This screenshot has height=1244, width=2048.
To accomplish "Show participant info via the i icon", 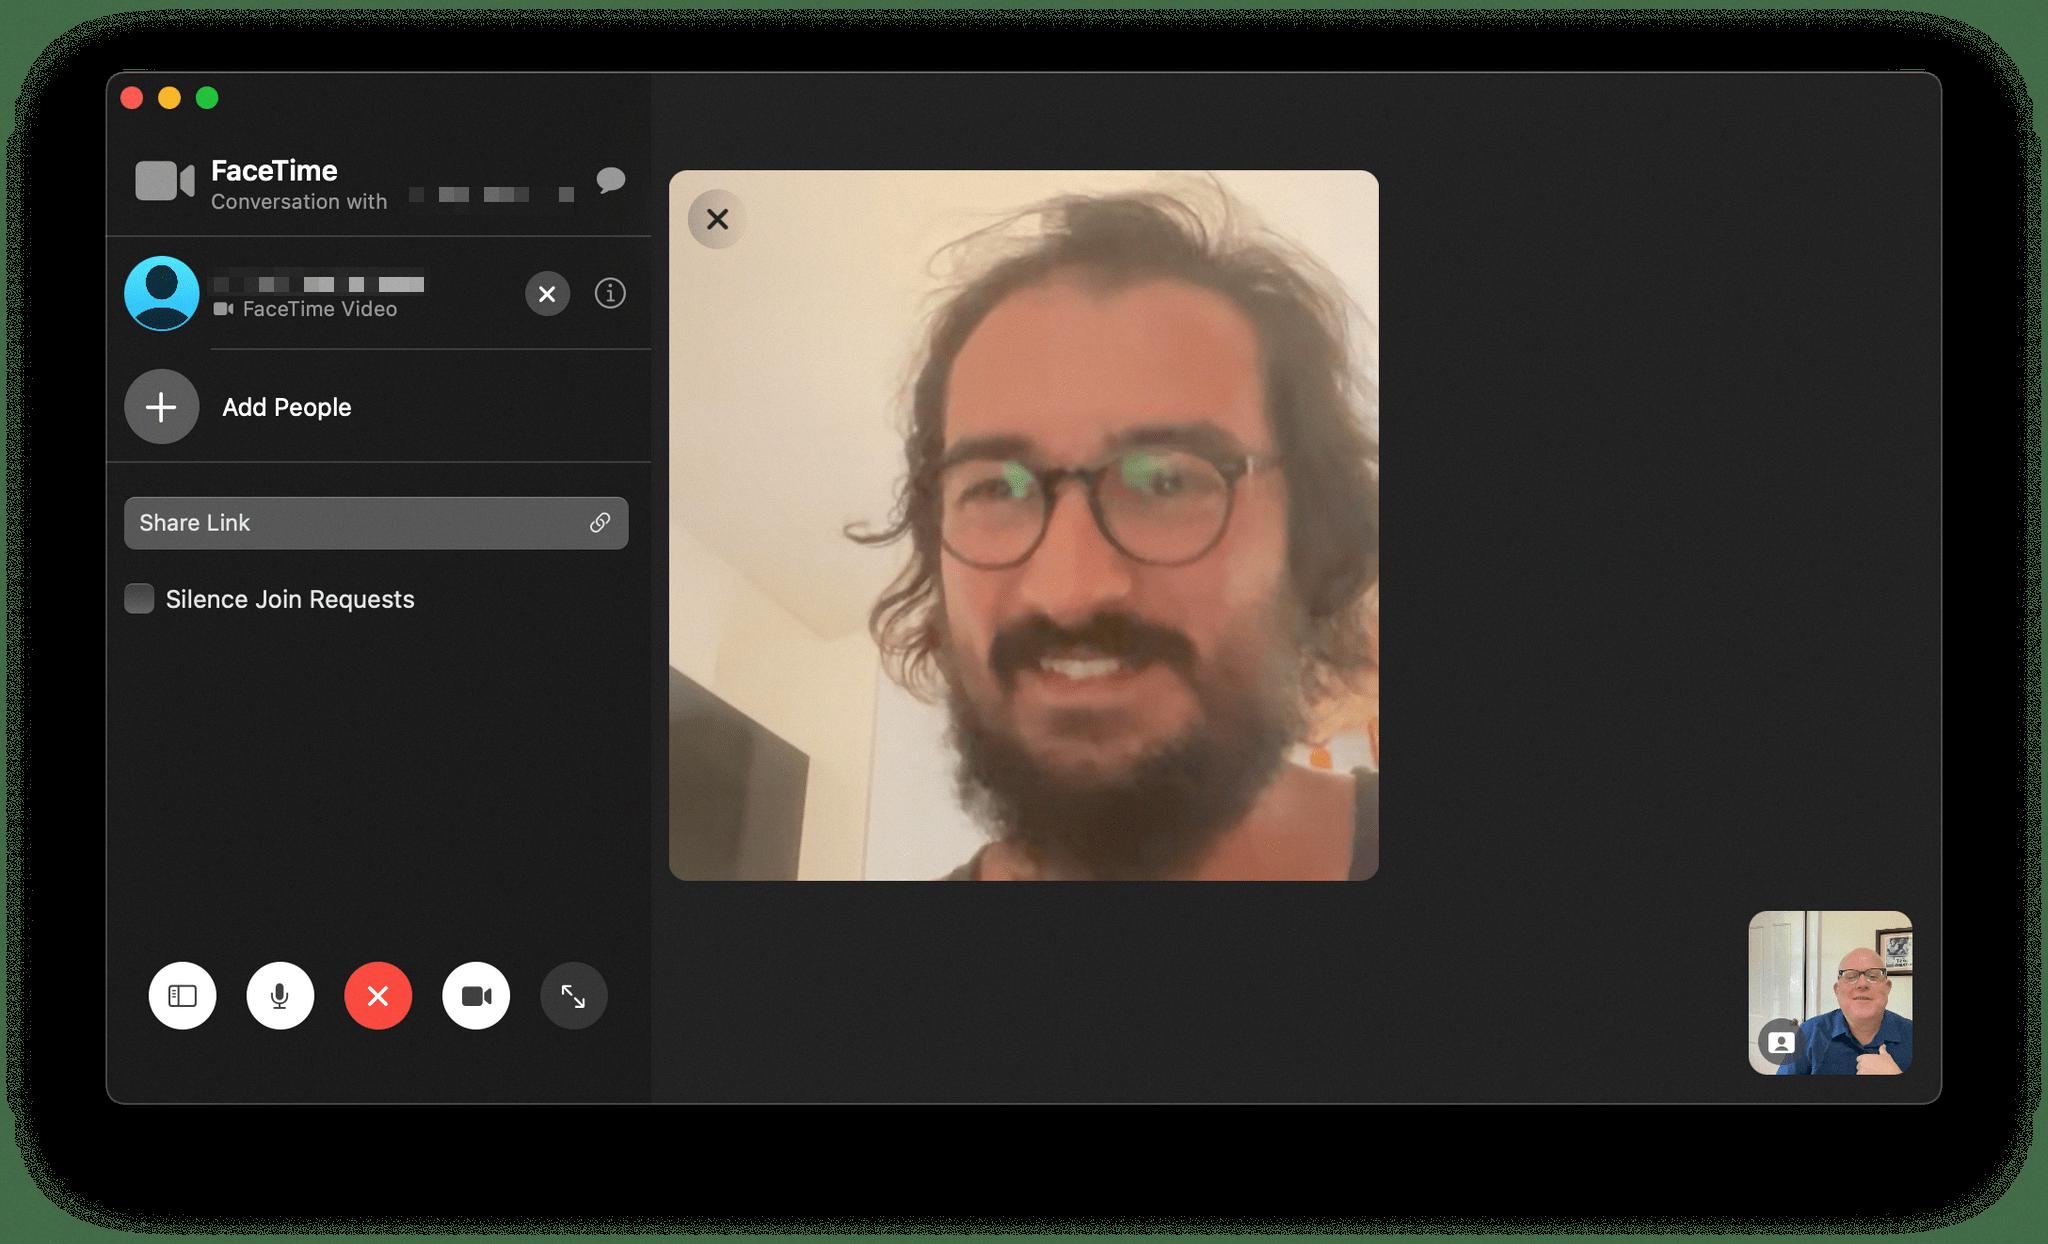I will 610,293.
